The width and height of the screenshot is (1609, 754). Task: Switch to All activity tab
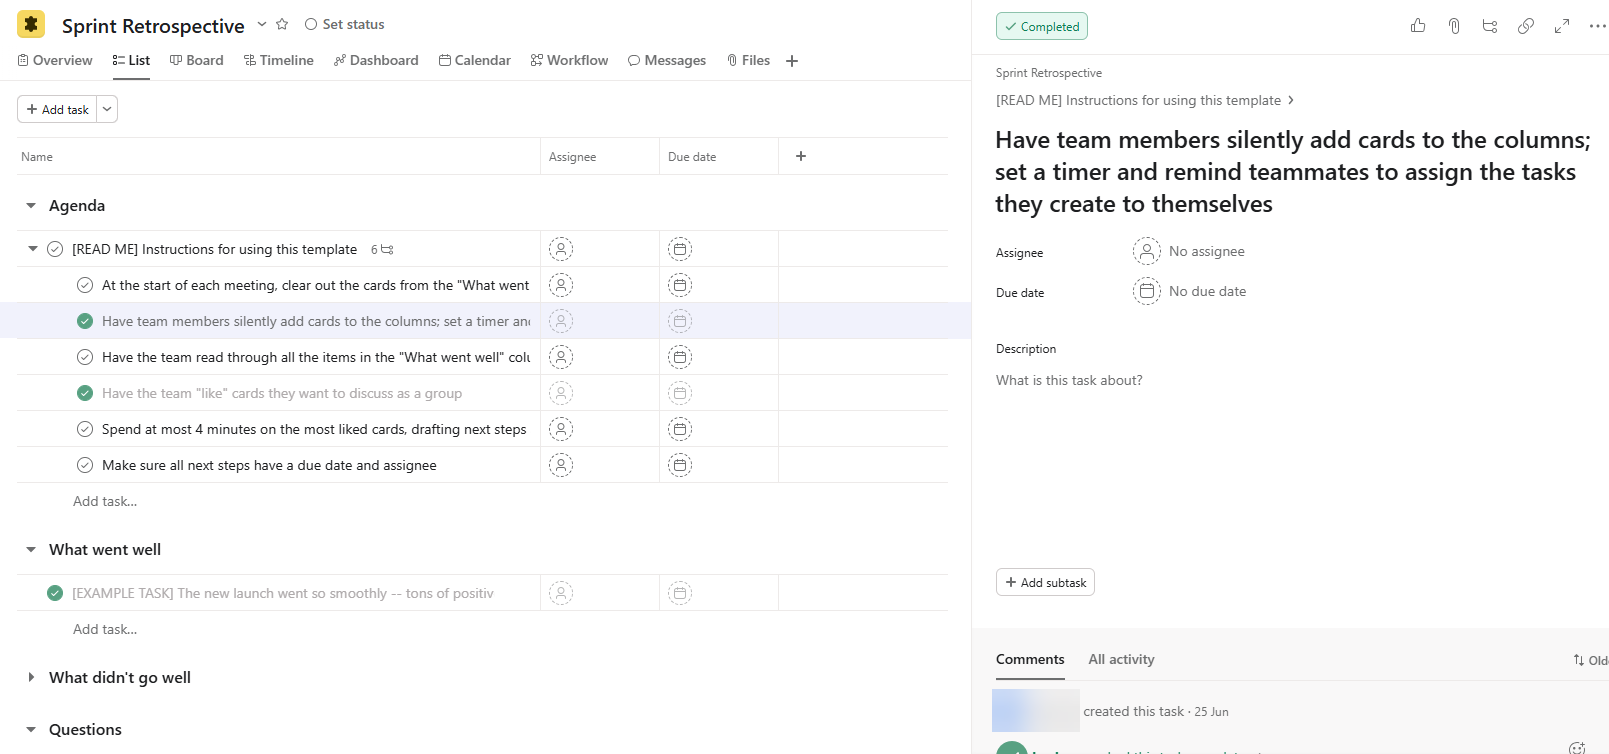(1121, 659)
